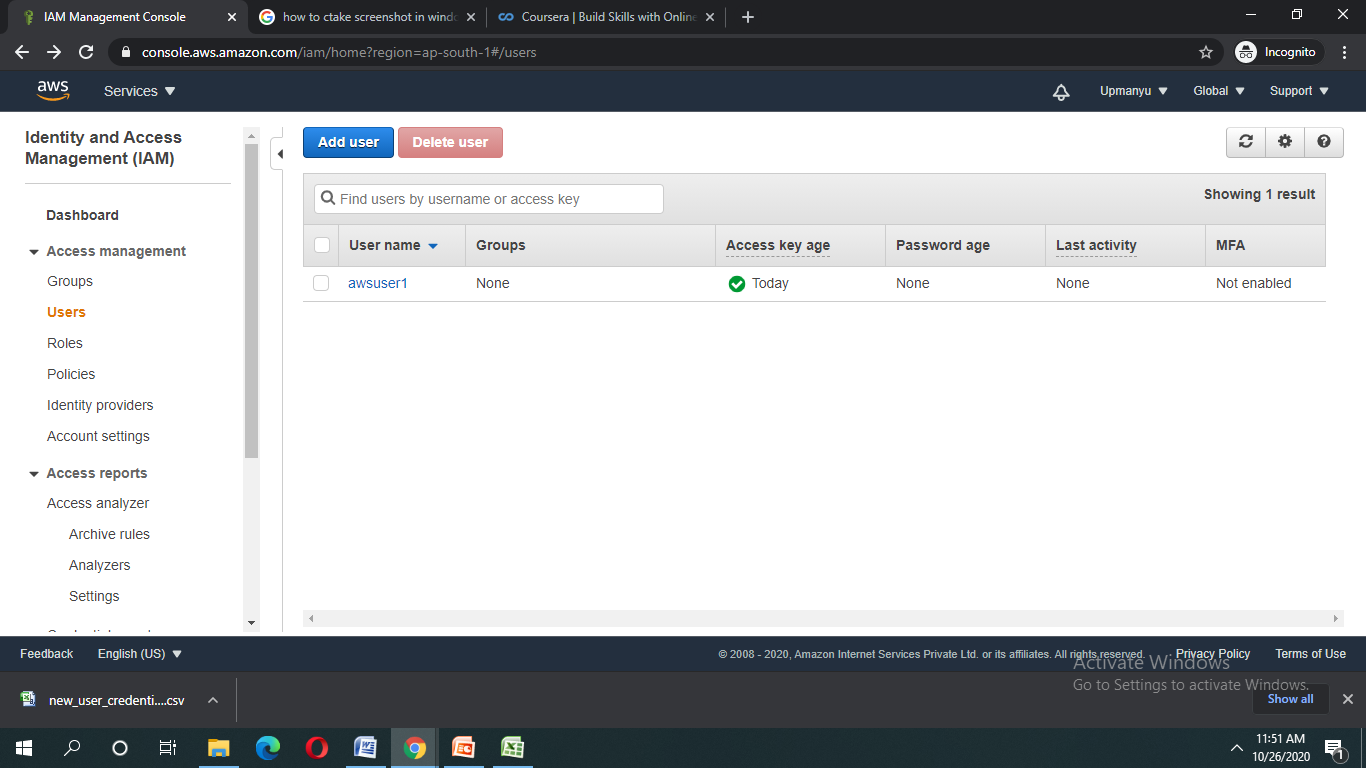
Task: Open File Explorer from taskbar
Action: point(218,748)
